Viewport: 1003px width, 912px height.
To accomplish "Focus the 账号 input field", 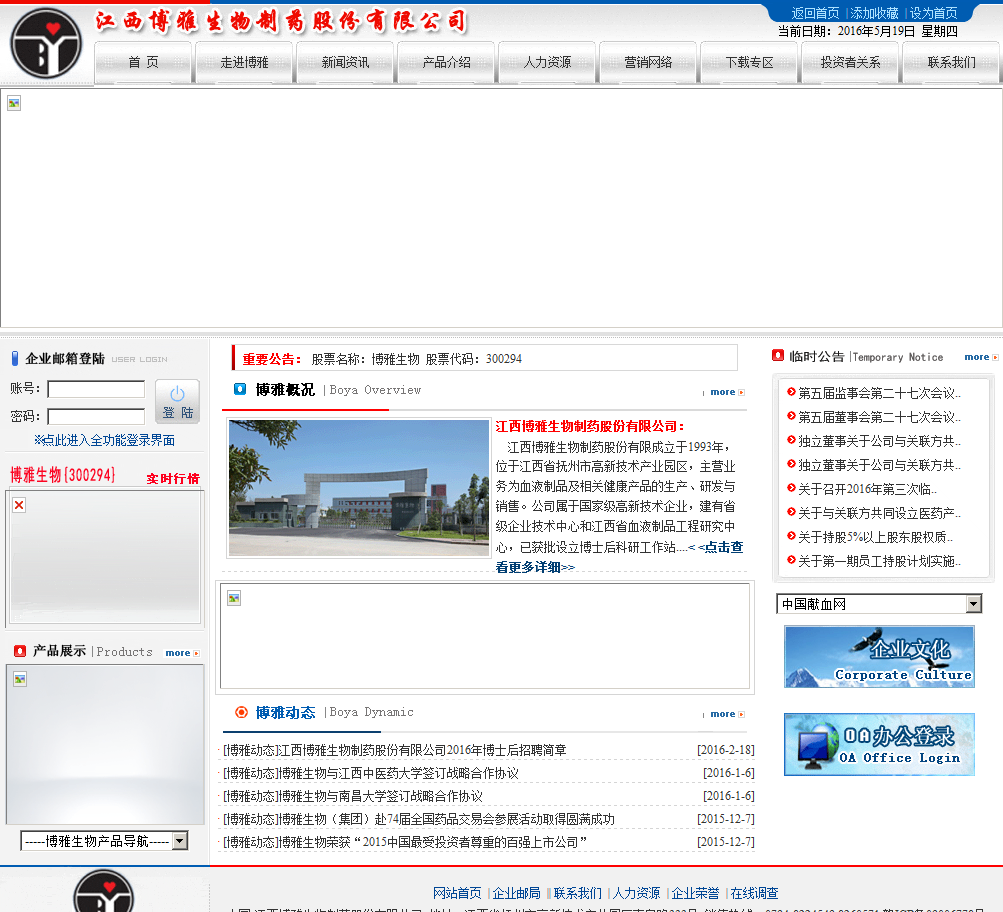I will pos(96,389).
